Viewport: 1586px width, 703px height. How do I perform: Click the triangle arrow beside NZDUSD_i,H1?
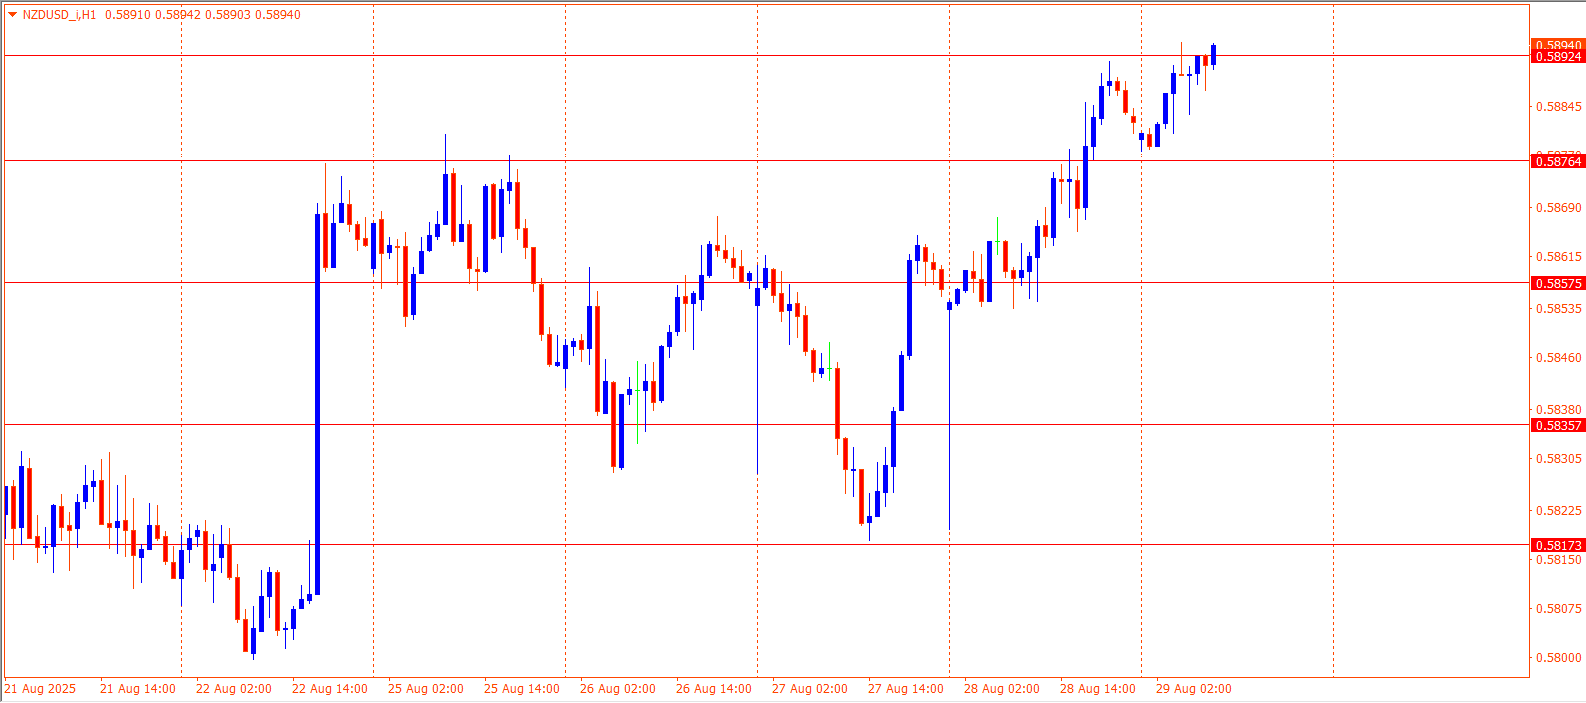pyautogui.click(x=12, y=15)
